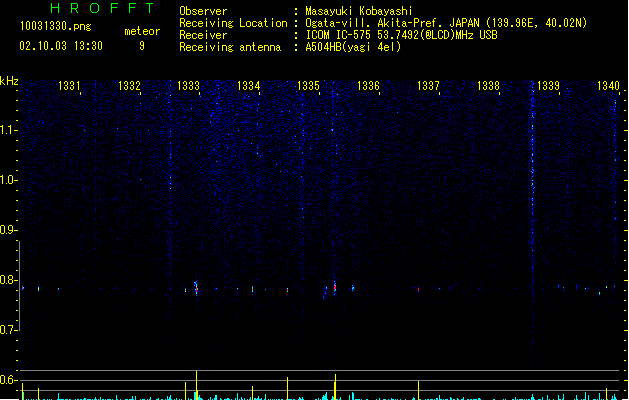Click the 0.6 frequency axis label

click(x=8, y=380)
